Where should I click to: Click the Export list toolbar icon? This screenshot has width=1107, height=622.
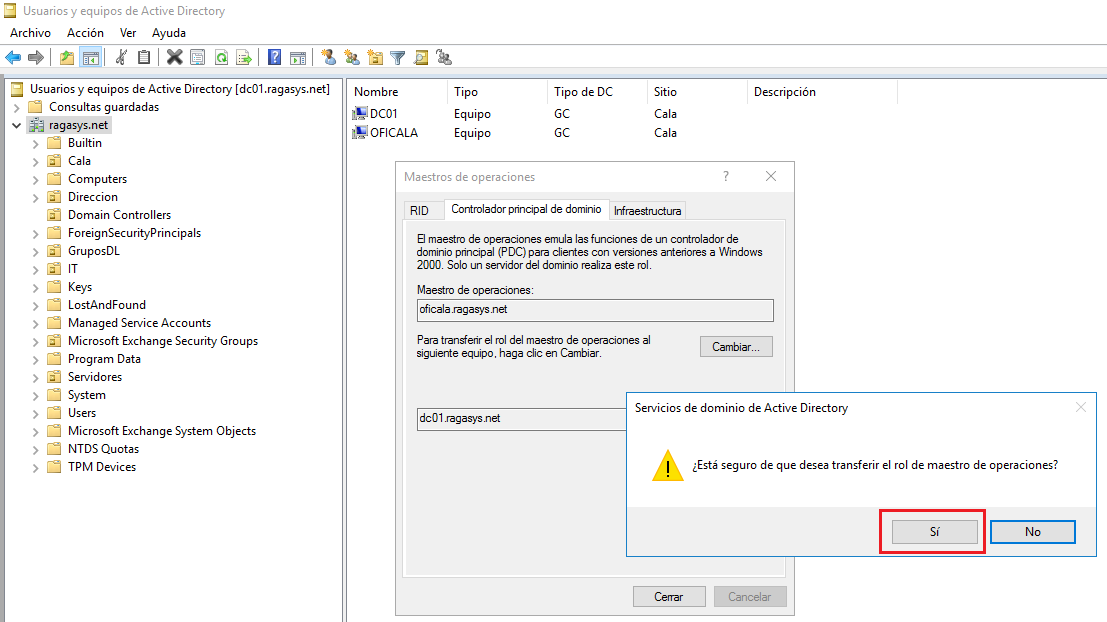244,57
